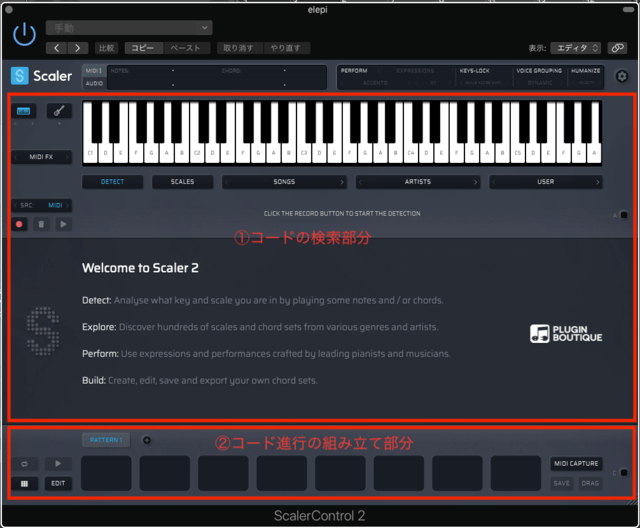Open the ARTISTS chord set menu
This screenshot has height=528, width=640.
[x=418, y=182]
